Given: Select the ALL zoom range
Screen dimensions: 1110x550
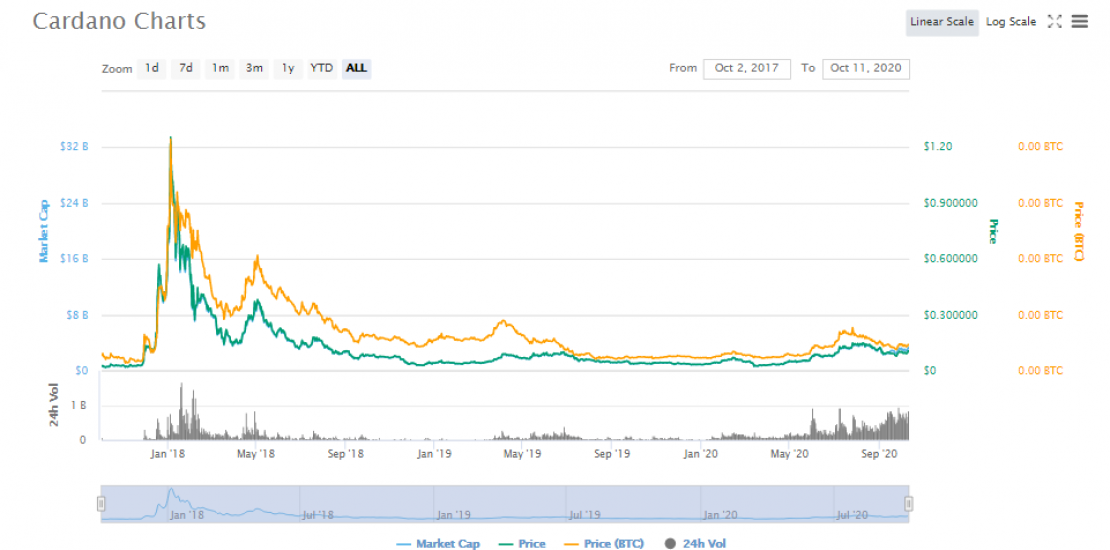Looking at the screenshot, I should tap(356, 68).
